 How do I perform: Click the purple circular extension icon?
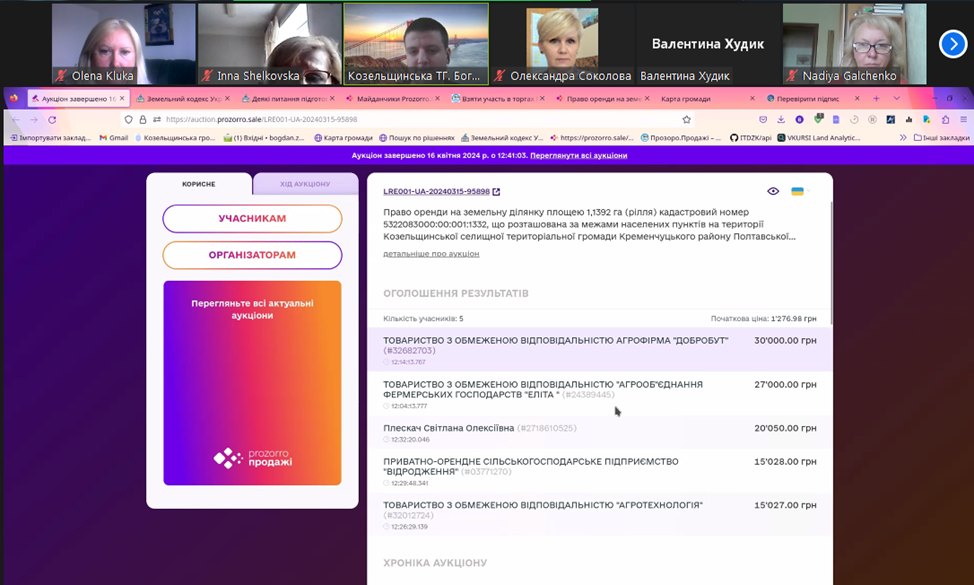click(799, 120)
